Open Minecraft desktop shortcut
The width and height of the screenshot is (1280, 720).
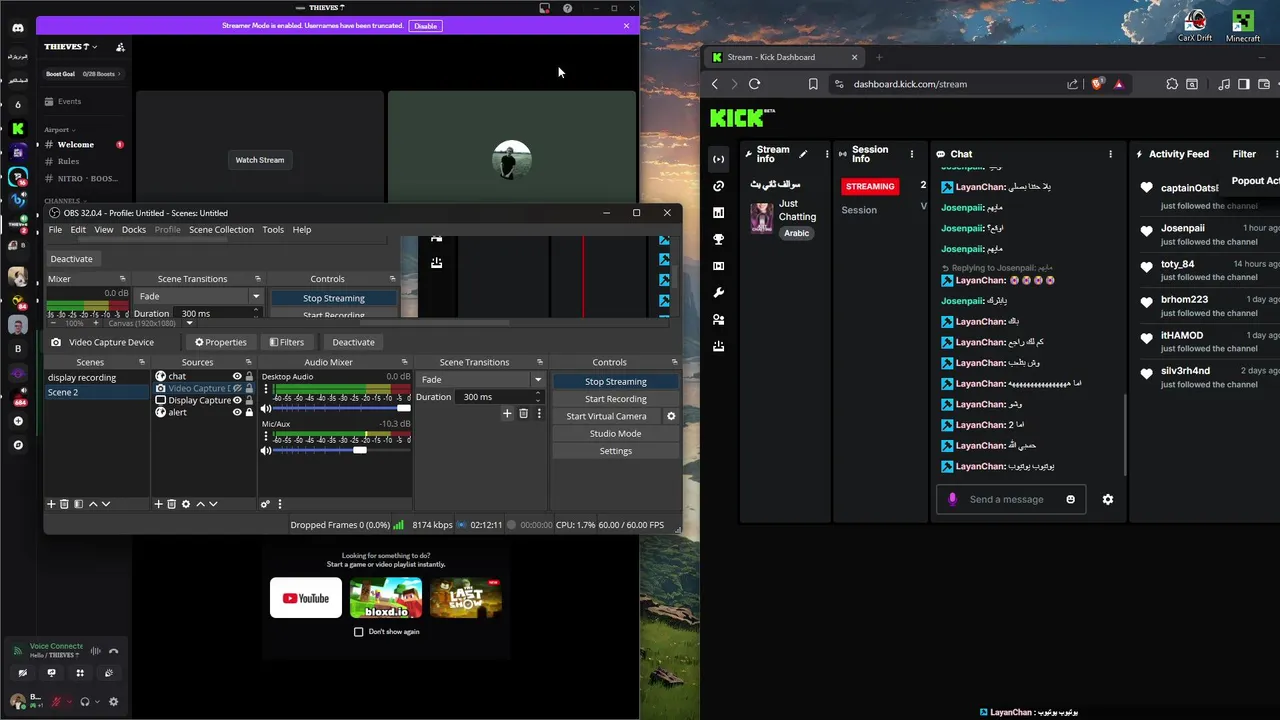[x=1243, y=25]
